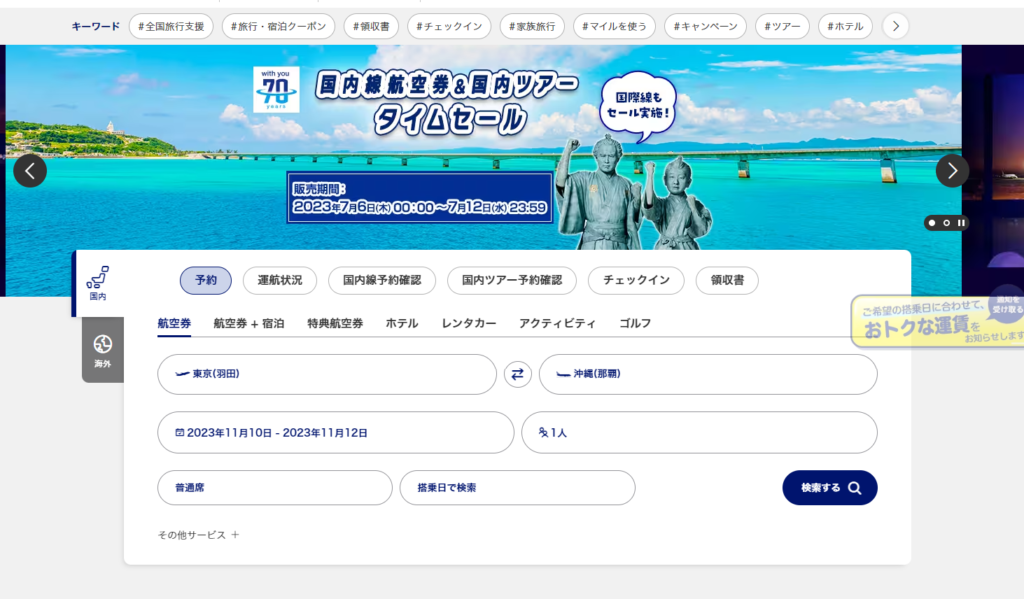The image size is (1024, 599).
Task: Expand その他サービス with plus icon
Action: tap(199, 535)
